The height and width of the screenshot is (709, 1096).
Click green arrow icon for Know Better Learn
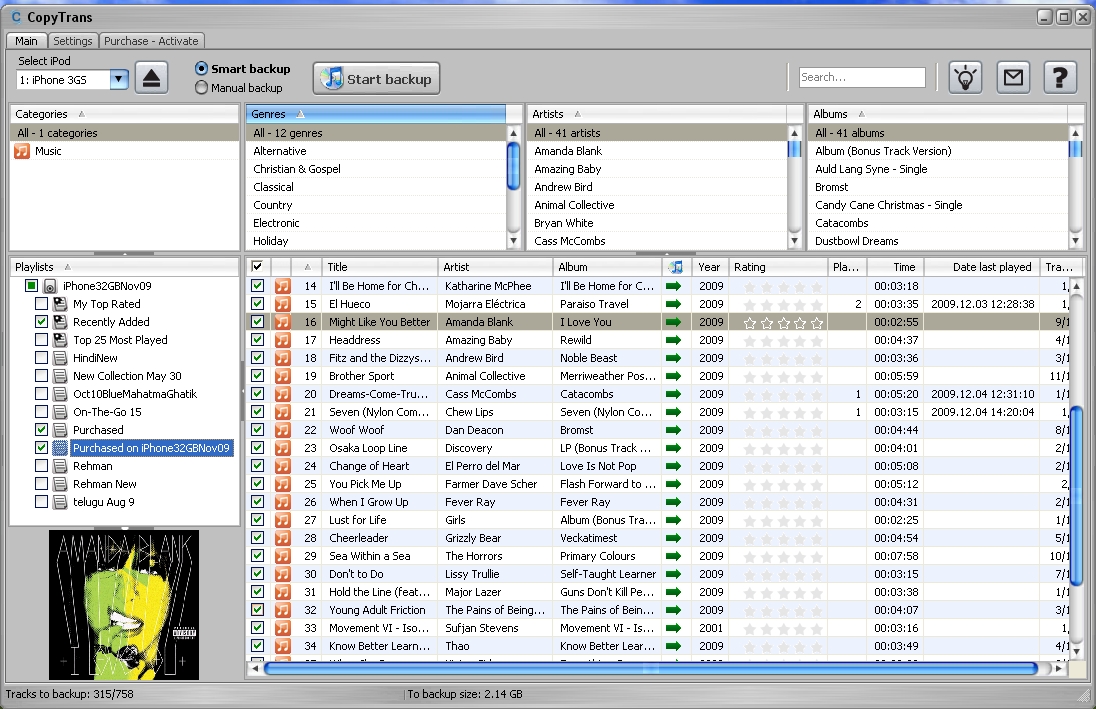(x=673, y=646)
